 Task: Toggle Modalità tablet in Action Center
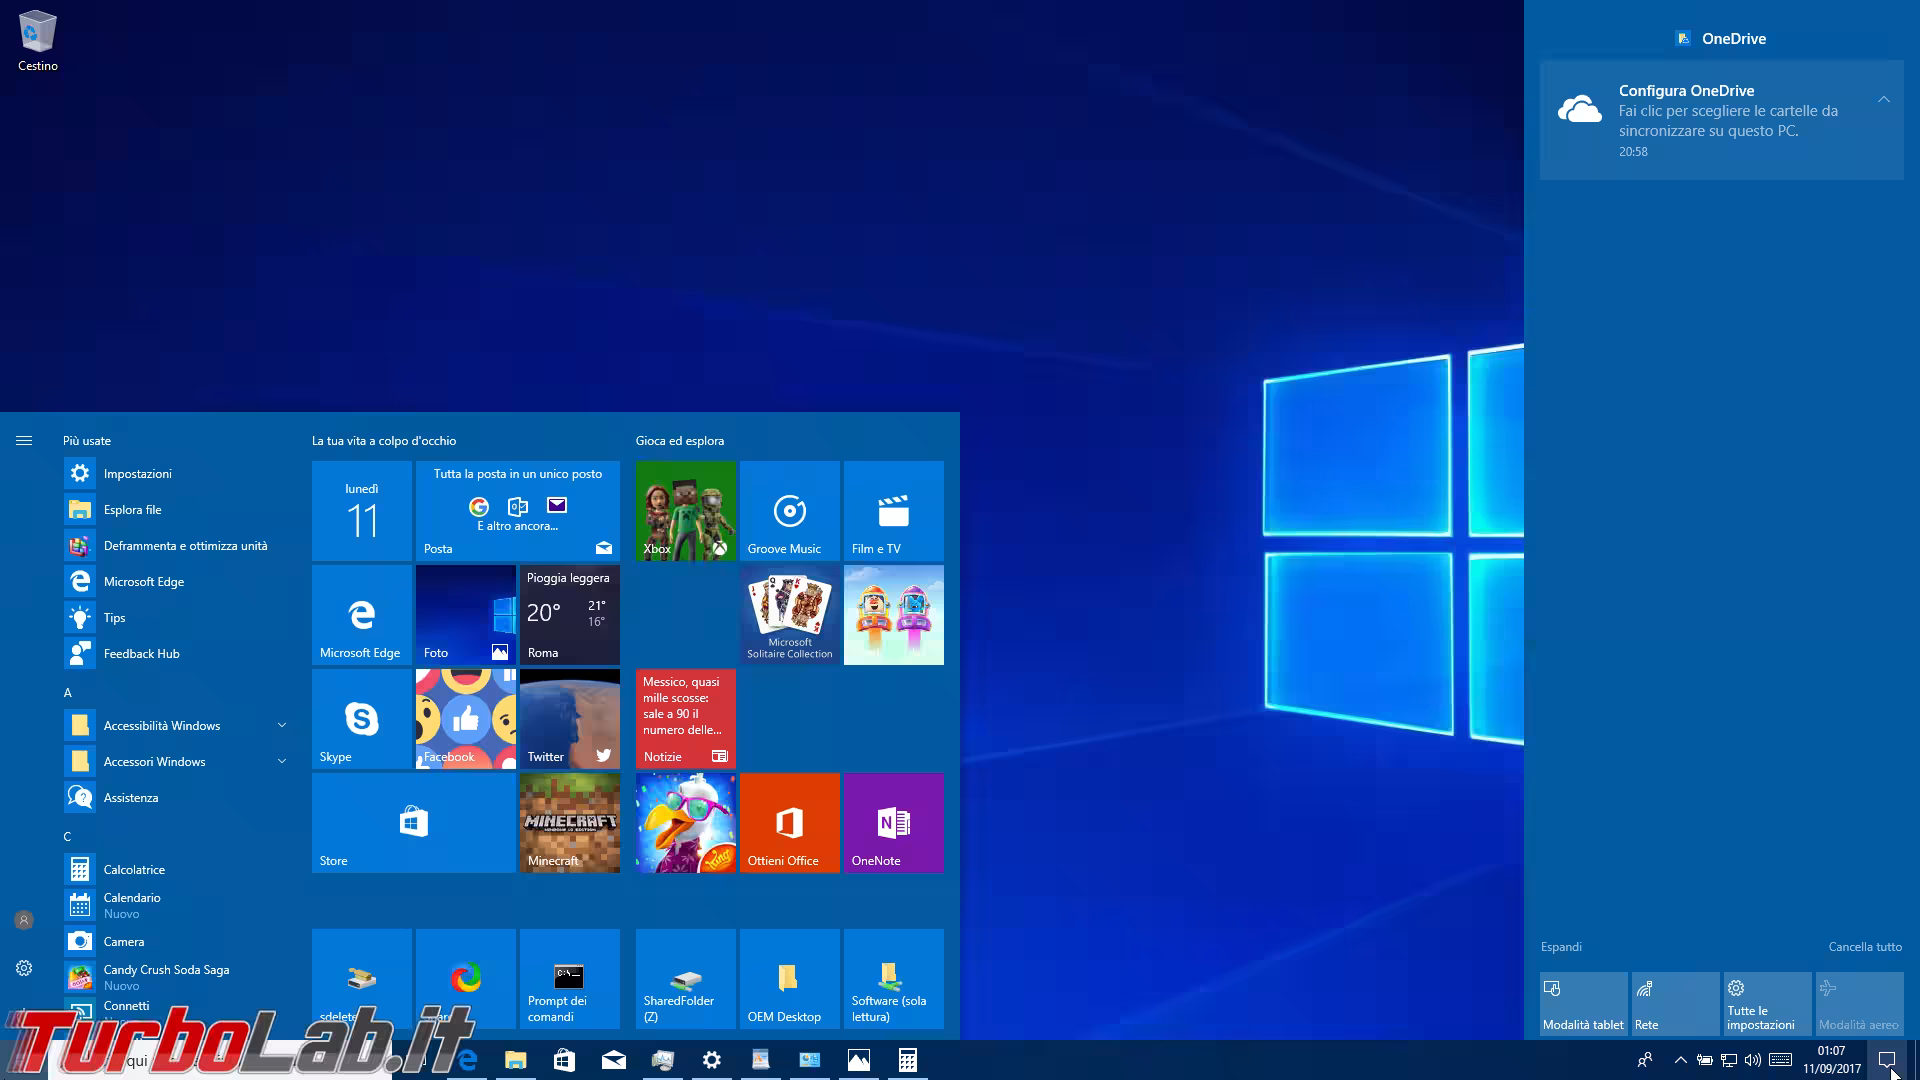pos(1583,1003)
